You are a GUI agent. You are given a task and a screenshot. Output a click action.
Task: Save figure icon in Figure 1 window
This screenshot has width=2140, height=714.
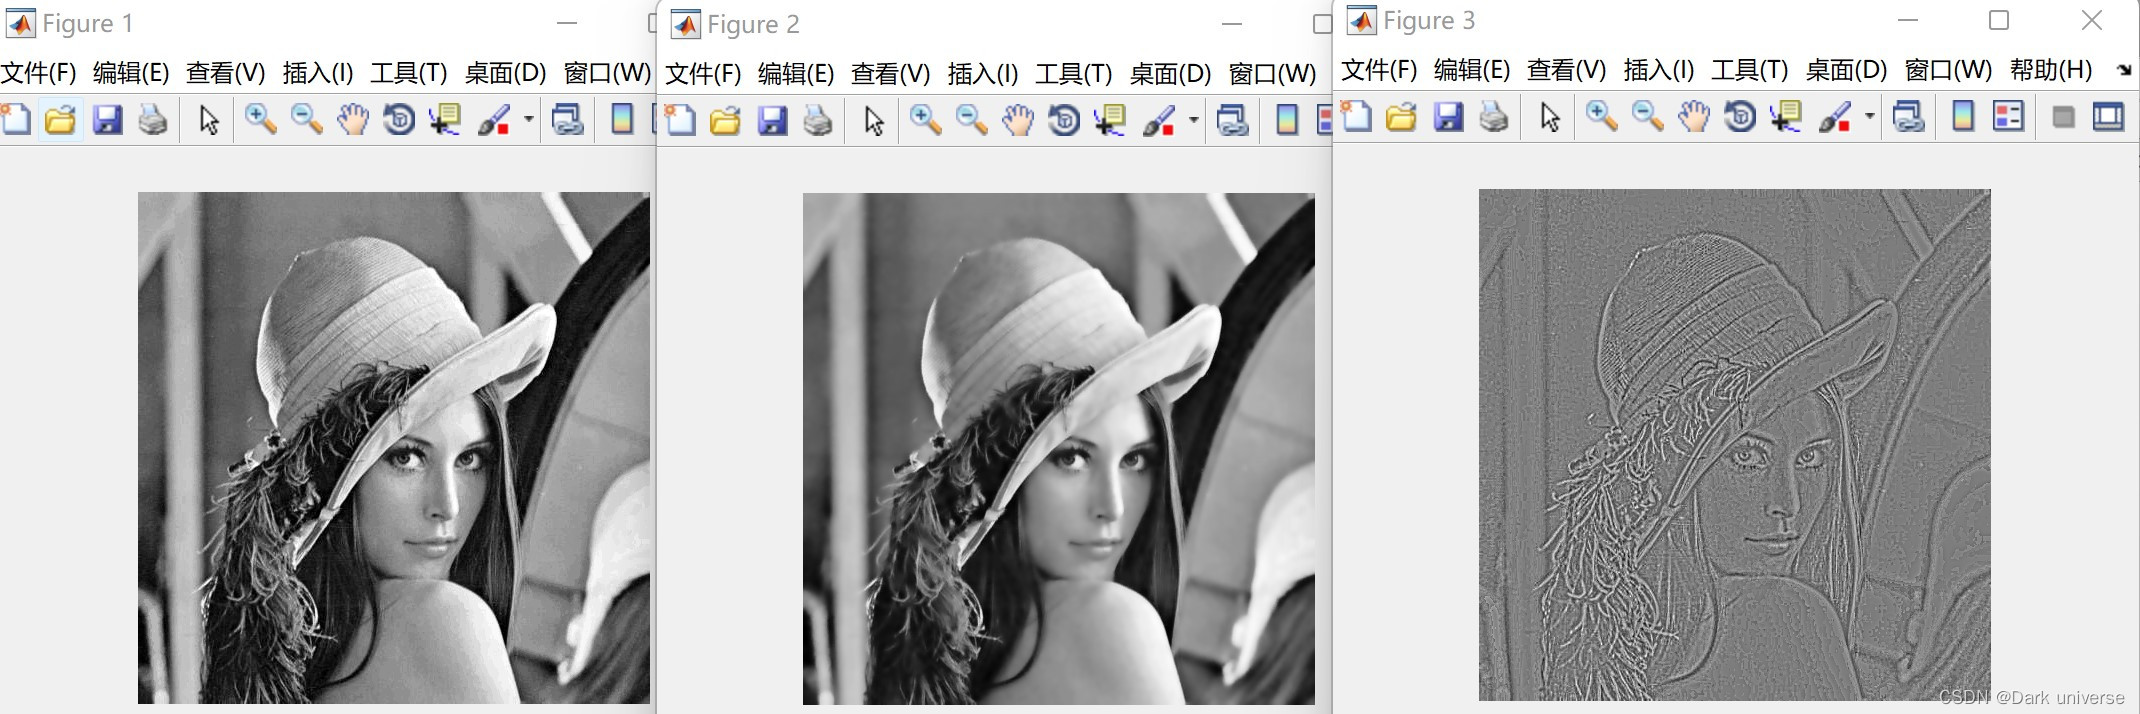pos(107,119)
